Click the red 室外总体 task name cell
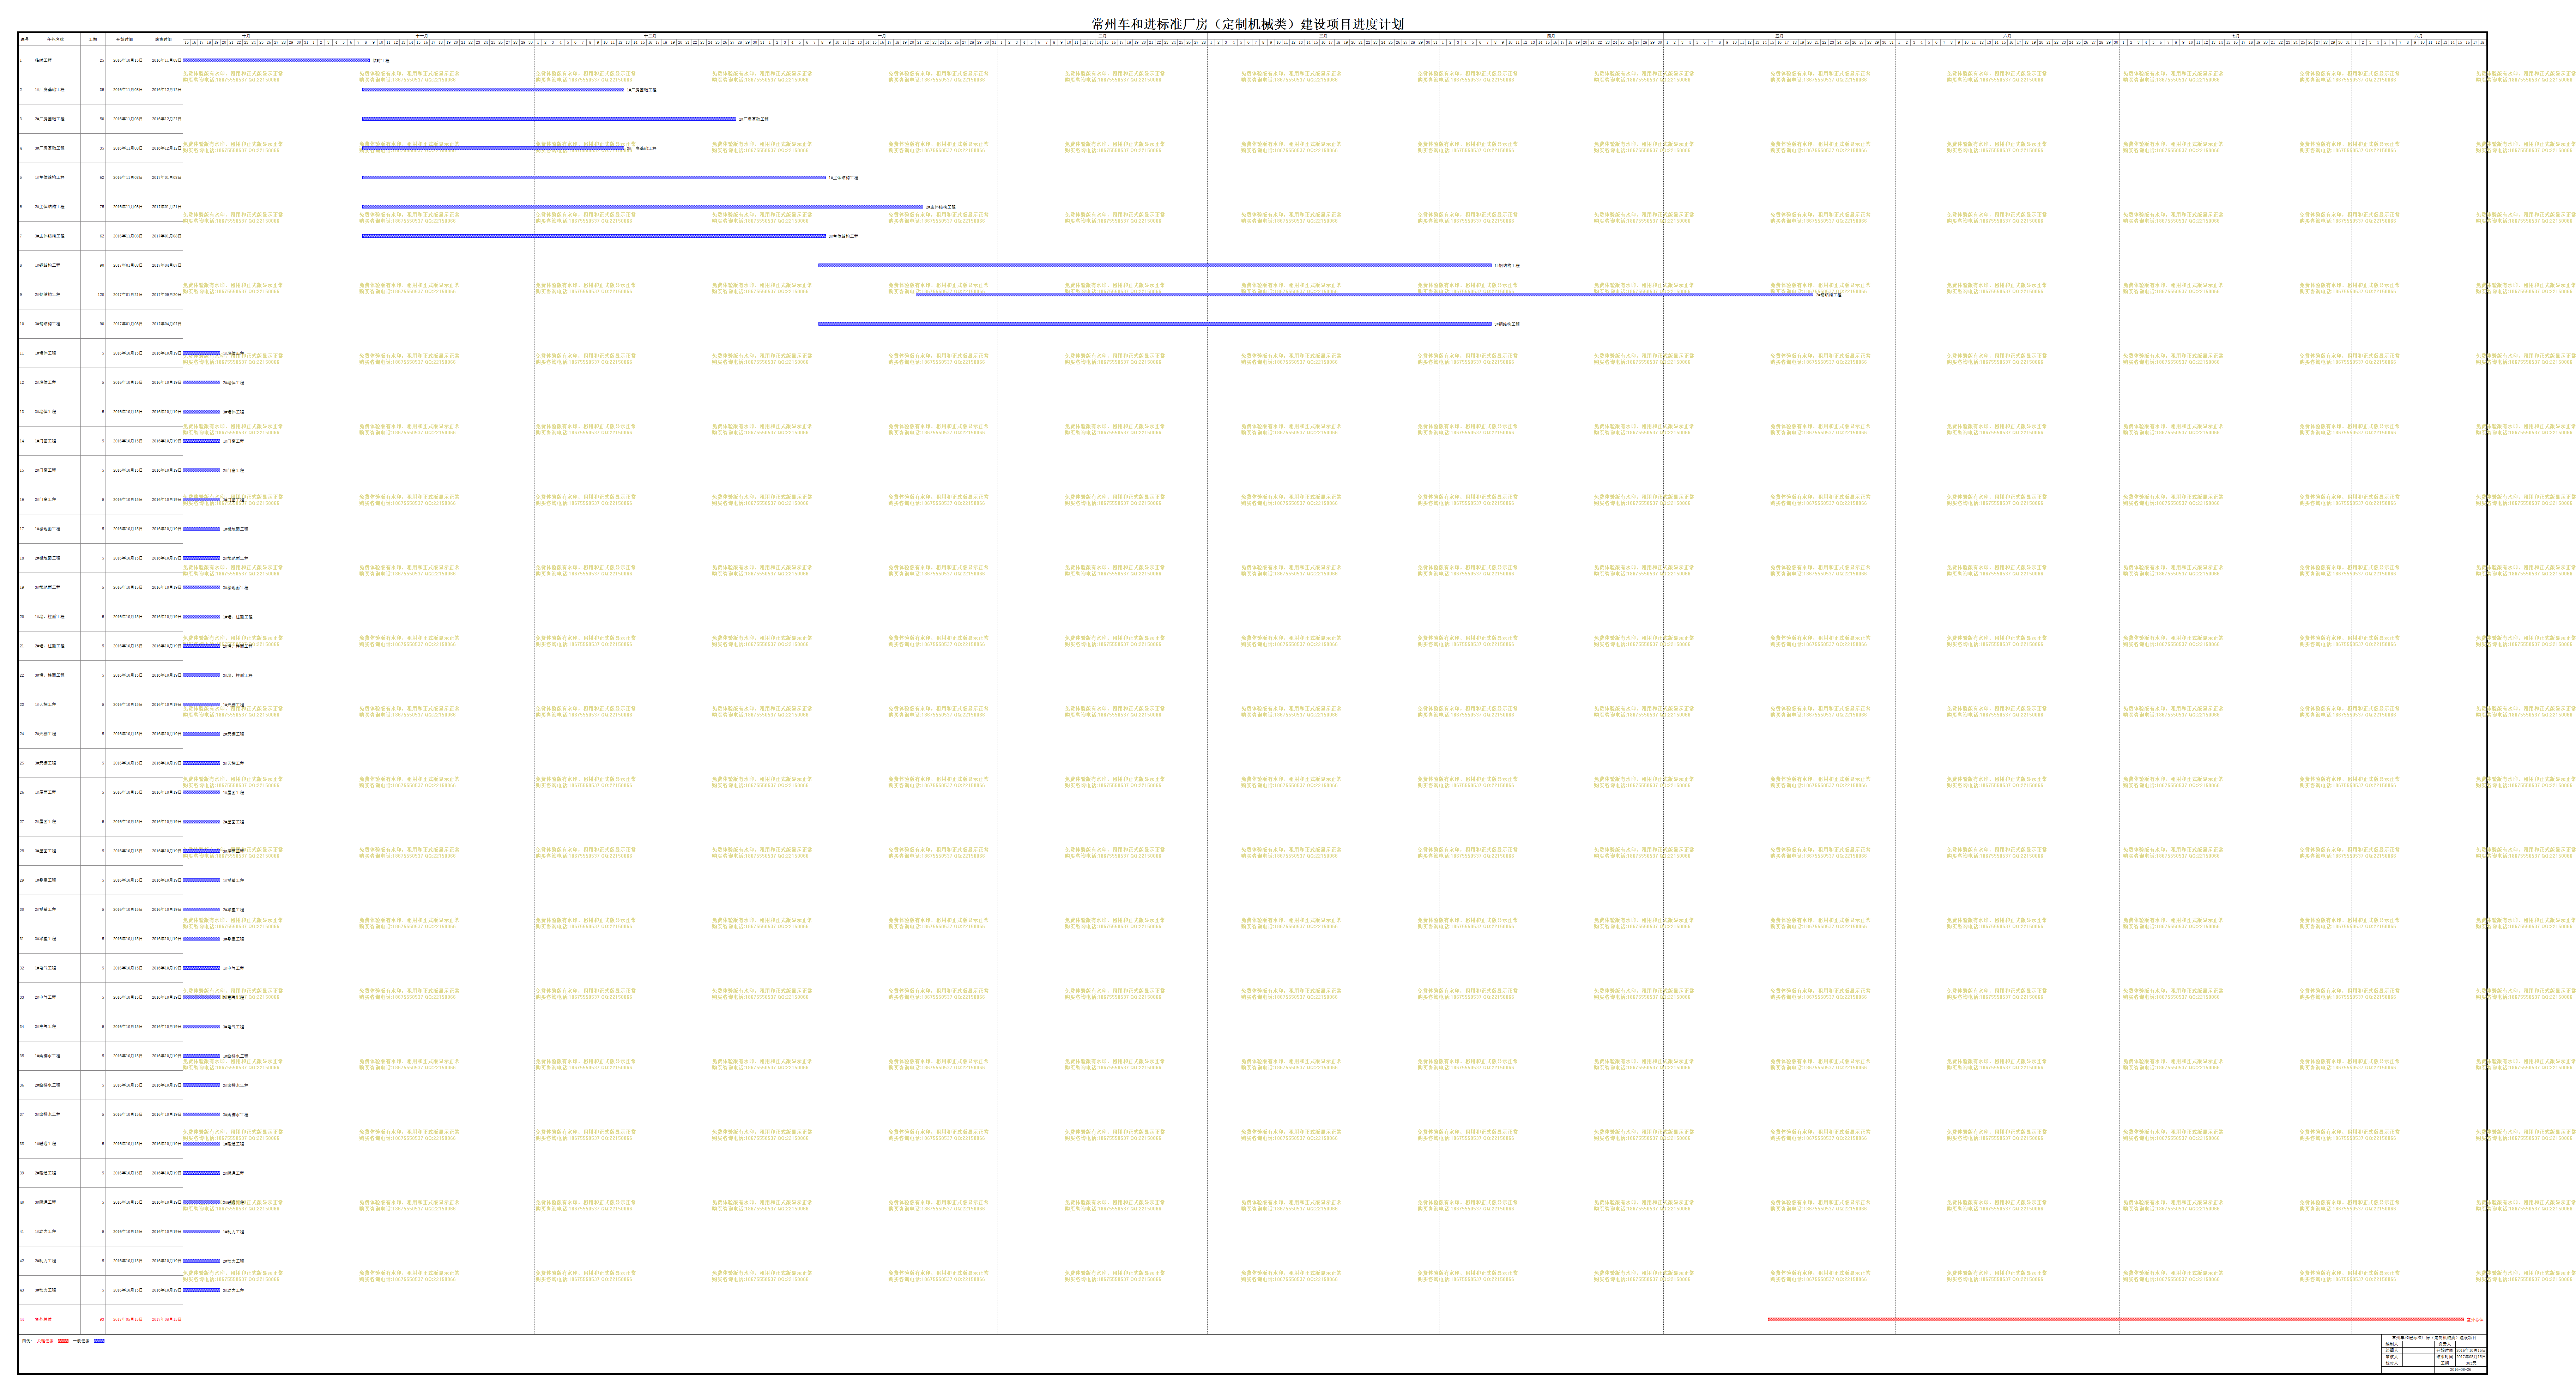This screenshot has height=1391, width=2576. coord(56,1320)
